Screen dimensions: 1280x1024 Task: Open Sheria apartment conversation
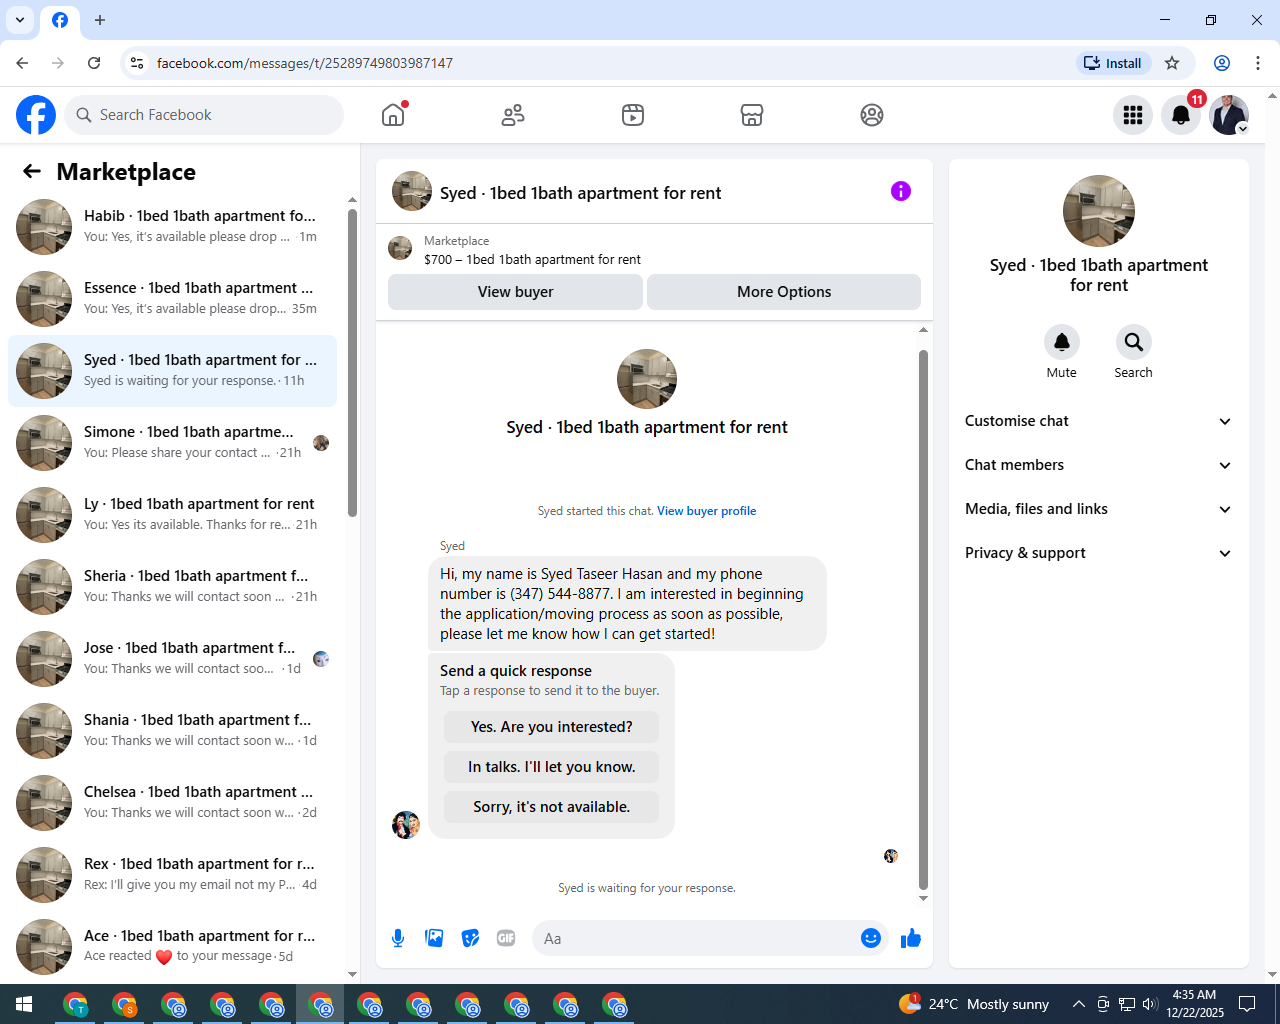(x=172, y=587)
